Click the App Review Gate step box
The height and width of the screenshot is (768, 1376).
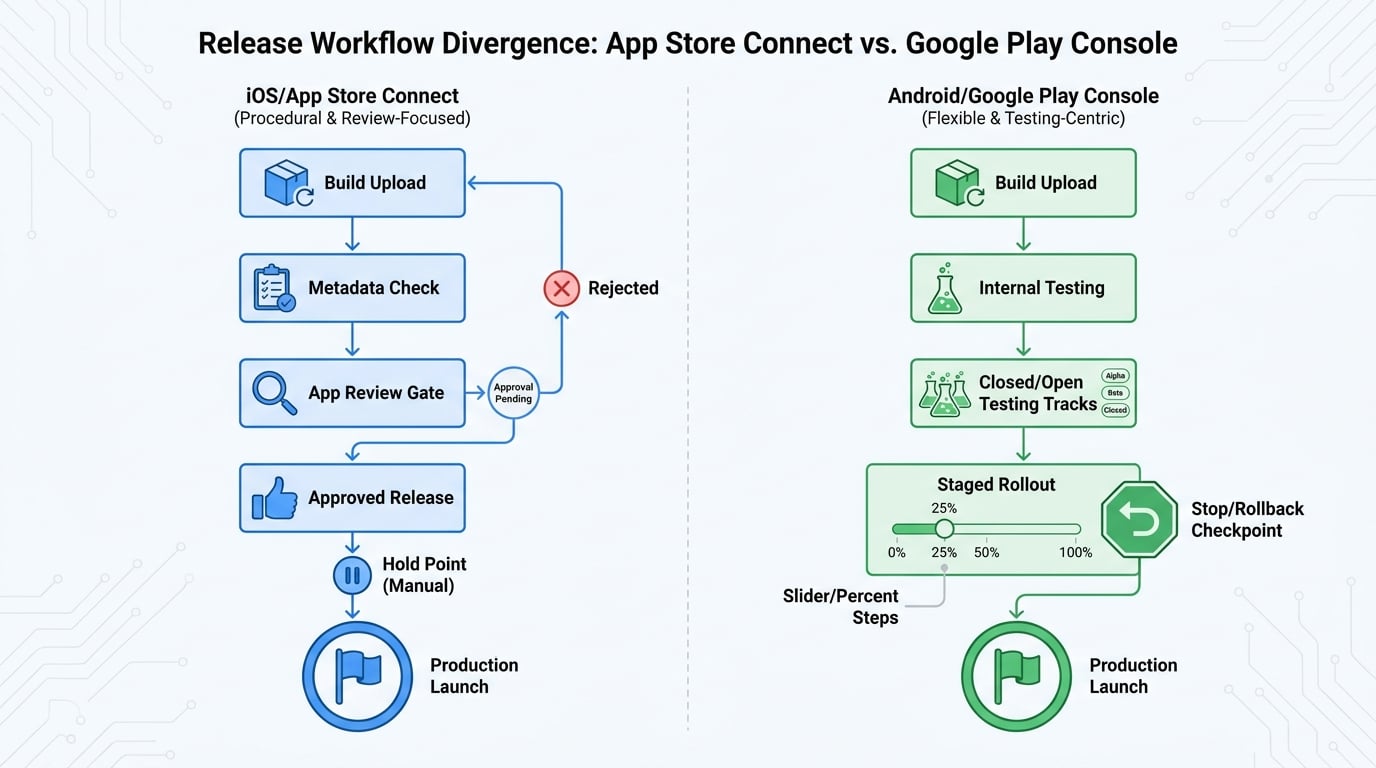click(352, 393)
